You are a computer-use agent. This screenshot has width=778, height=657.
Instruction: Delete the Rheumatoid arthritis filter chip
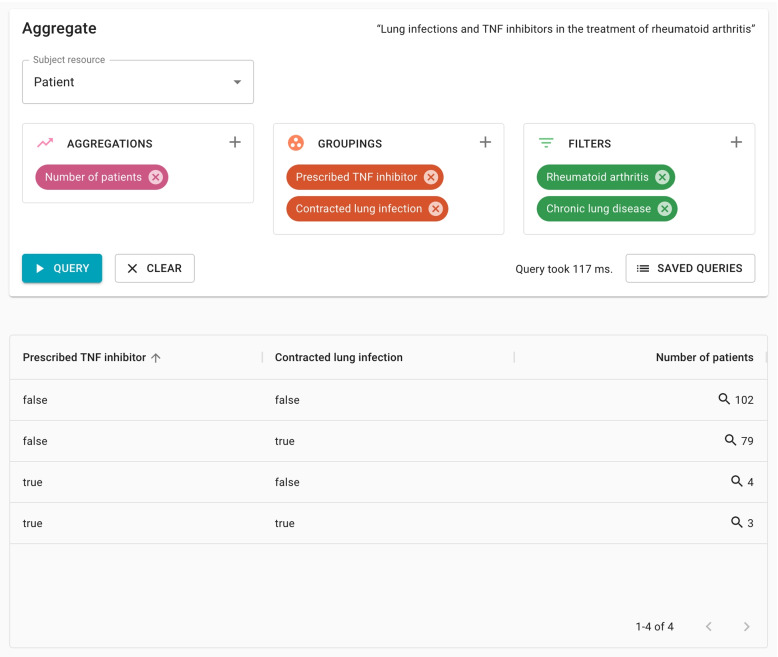point(662,177)
